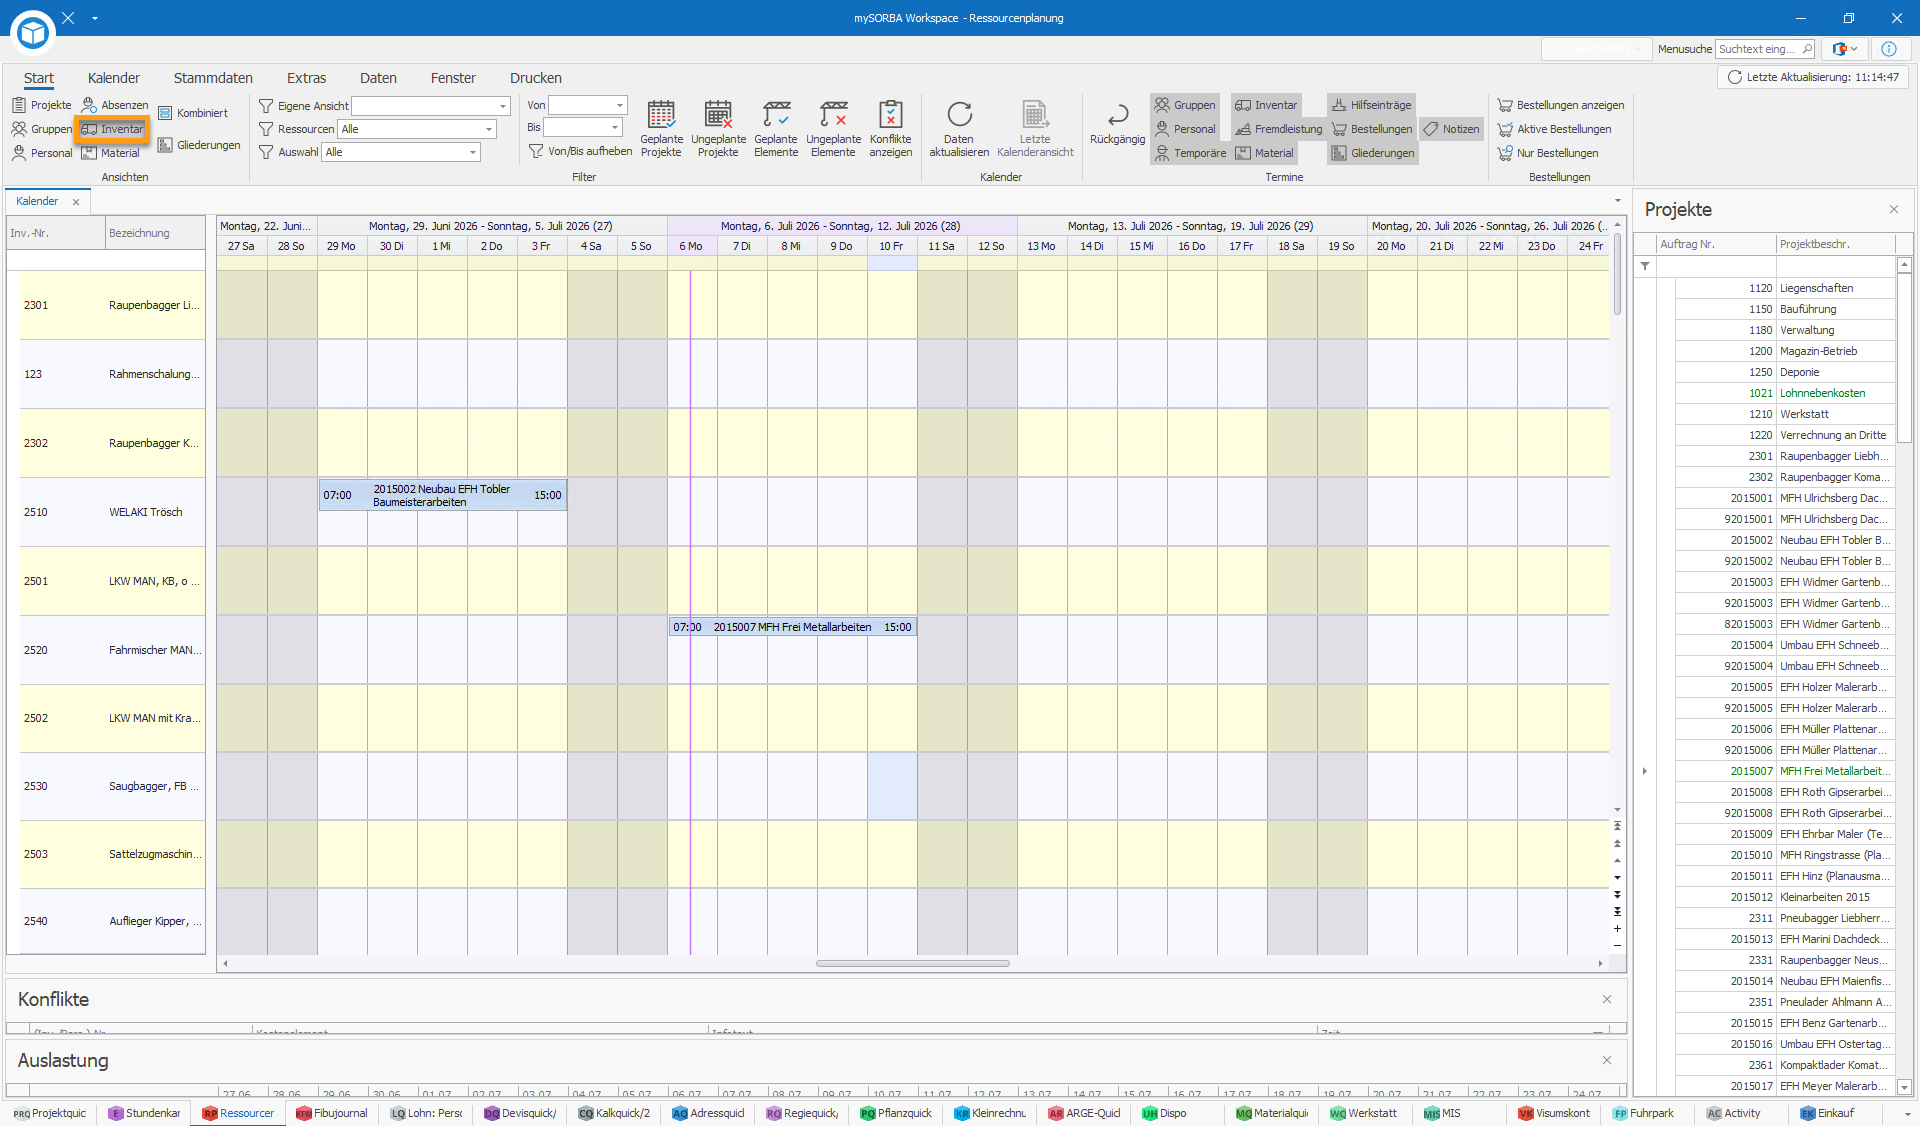Click the Neubau EFH Tobler Baumeisterarbeiten appointment
Image resolution: width=1920 pixels, height=1126 pixels.
(x=442, y=495)
